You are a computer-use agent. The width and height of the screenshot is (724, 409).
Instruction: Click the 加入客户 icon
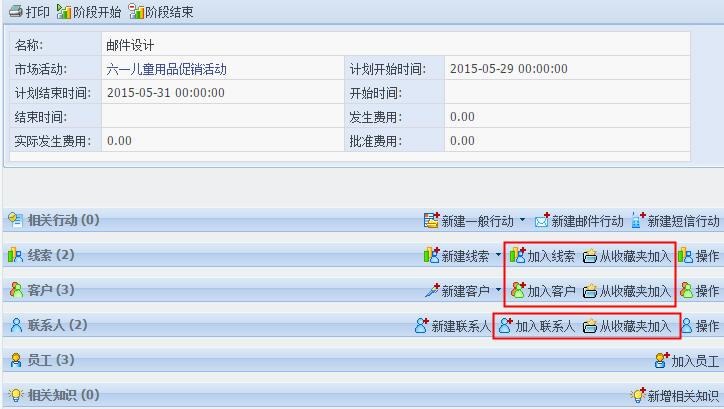518,290
